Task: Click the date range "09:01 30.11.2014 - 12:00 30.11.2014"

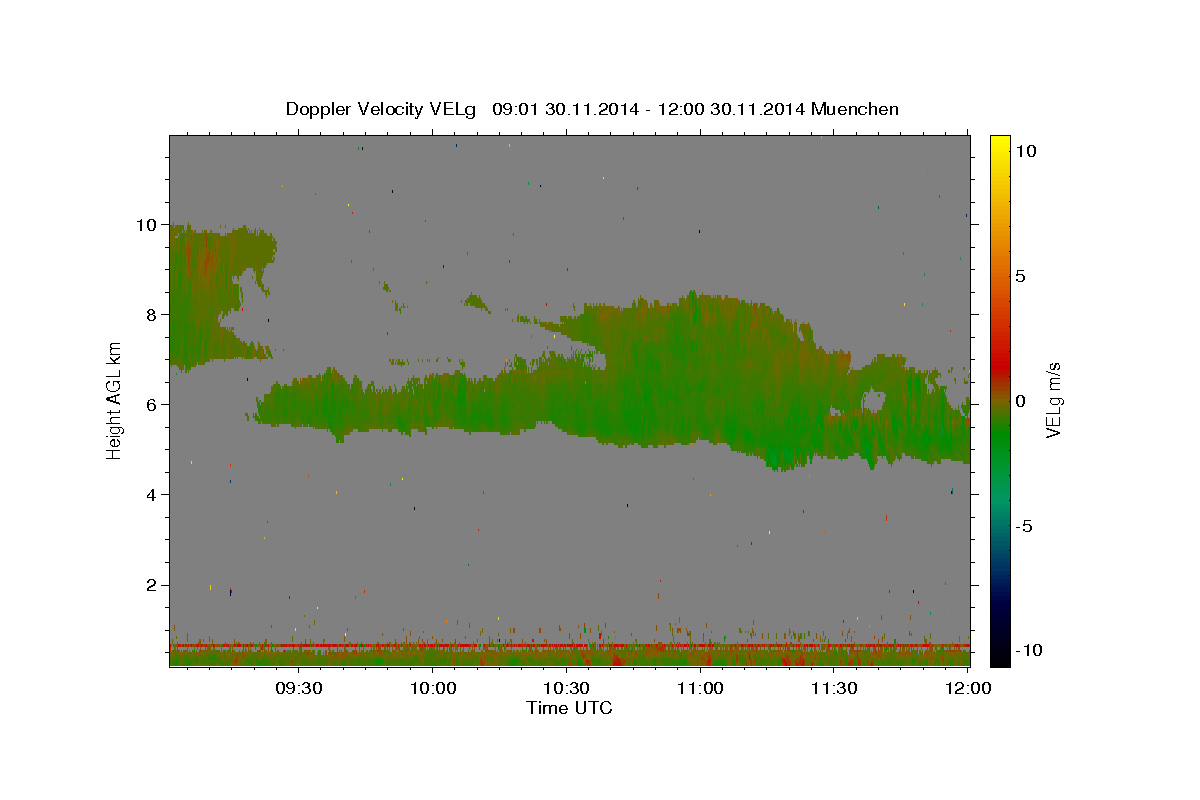Action: coord(649,109)
